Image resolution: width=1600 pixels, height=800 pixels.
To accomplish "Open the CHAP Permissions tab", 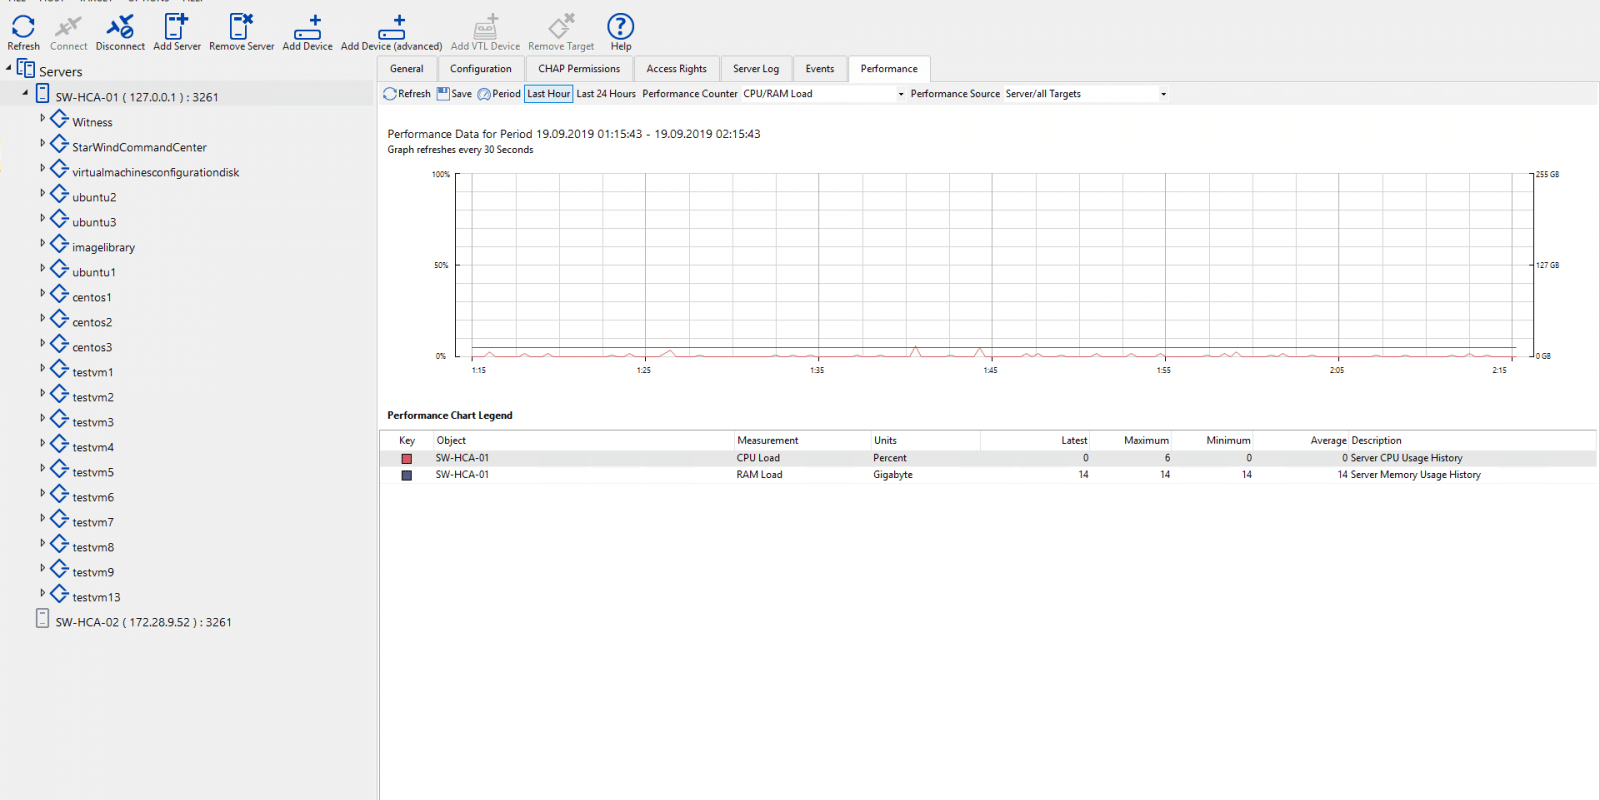I will [x=579, y=69].
